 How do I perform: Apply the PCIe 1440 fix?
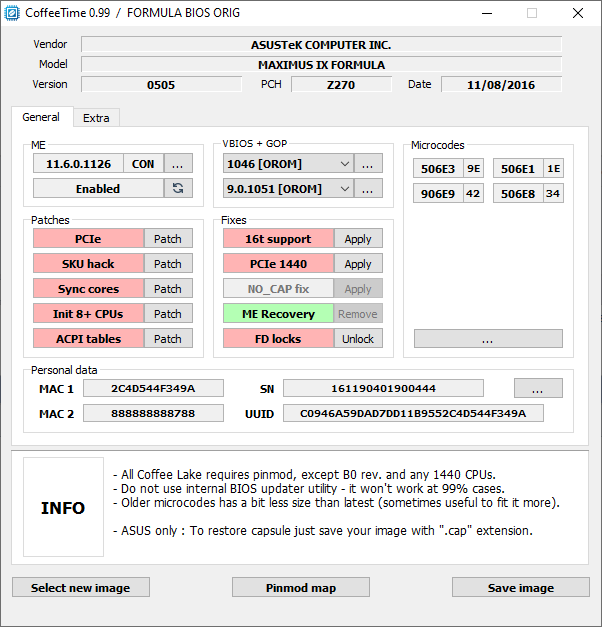click(x=358, y=264)
